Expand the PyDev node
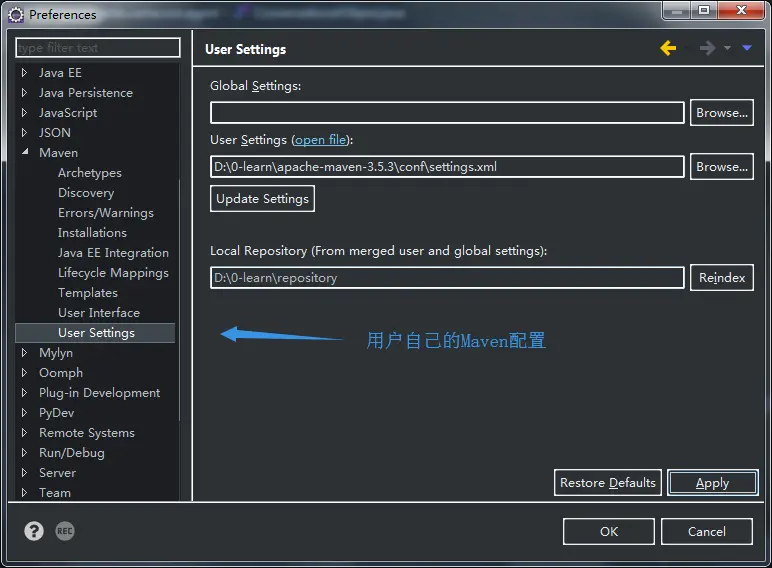772x568 pixels. (24, 412)
